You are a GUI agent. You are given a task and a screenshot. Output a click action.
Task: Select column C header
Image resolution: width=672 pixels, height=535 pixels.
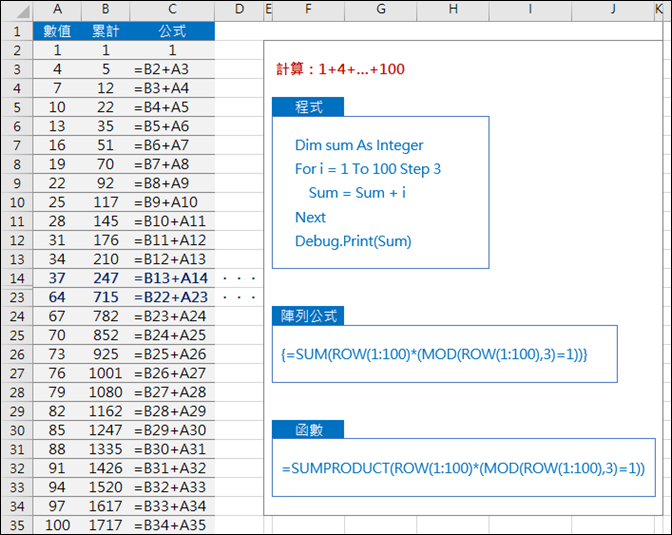172,9
